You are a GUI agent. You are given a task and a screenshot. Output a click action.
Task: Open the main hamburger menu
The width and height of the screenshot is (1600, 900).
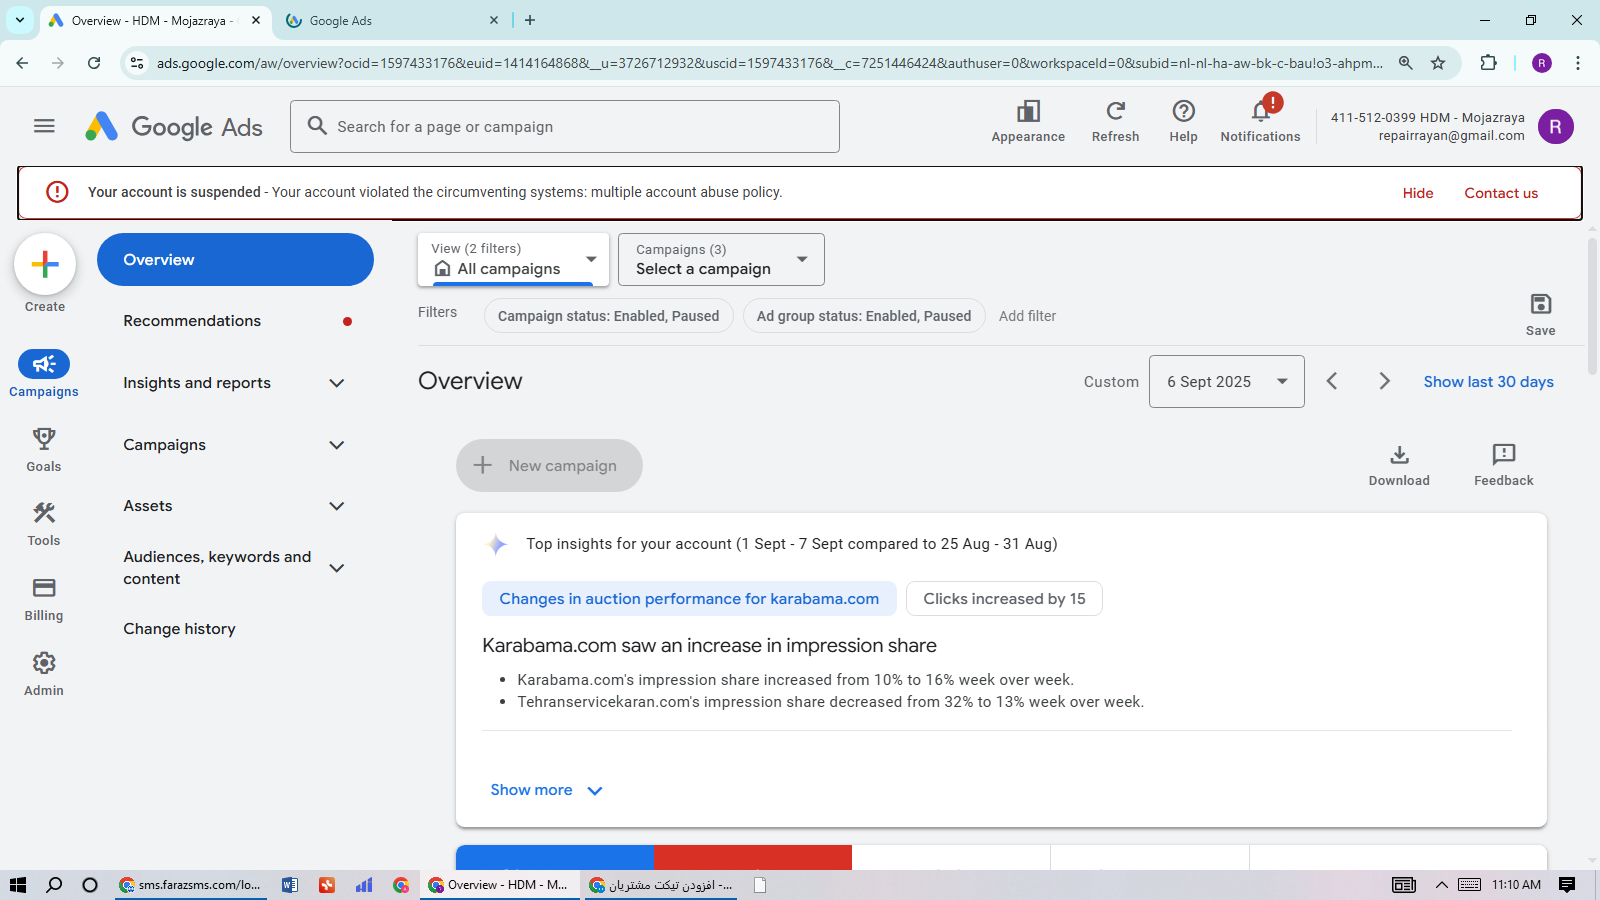click(44, 126)
